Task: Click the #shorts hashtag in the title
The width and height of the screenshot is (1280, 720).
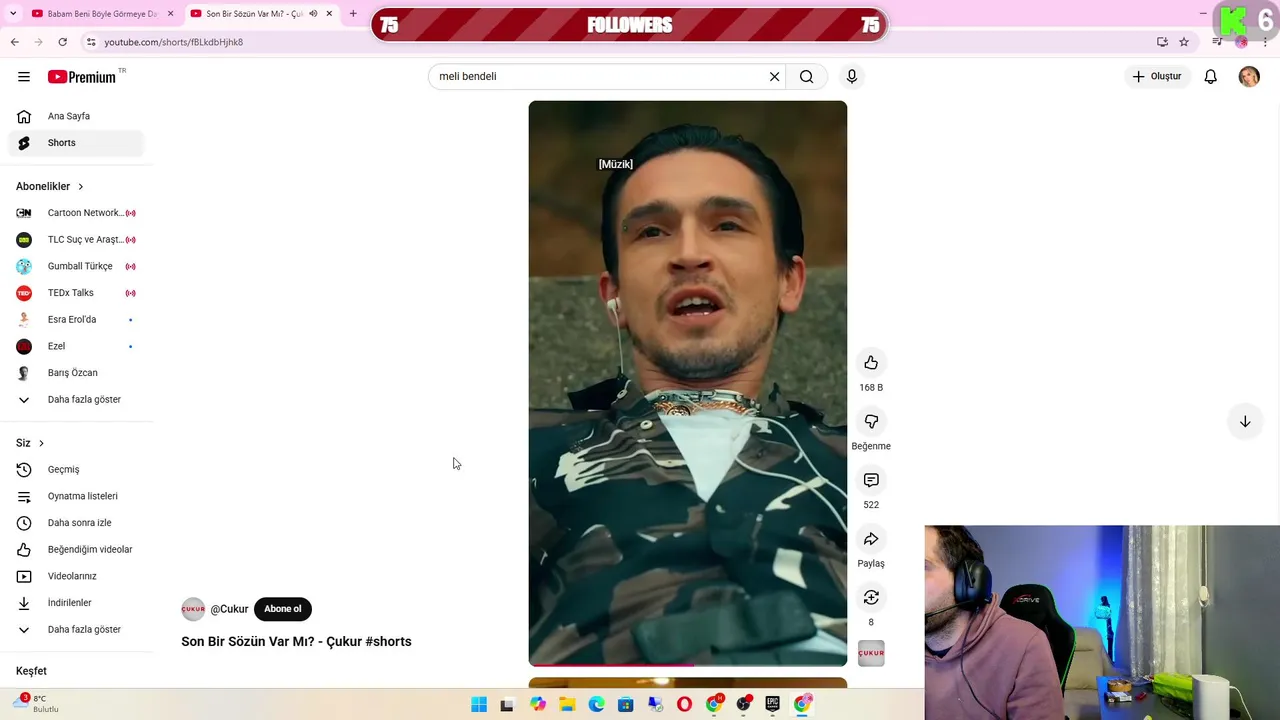Action: 388,642
